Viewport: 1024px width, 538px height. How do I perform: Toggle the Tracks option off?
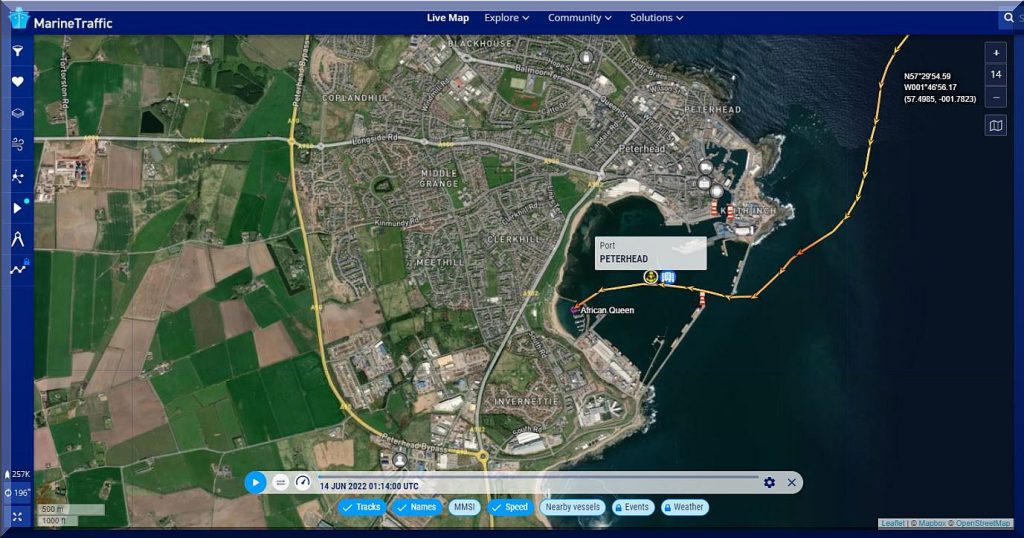360,507
